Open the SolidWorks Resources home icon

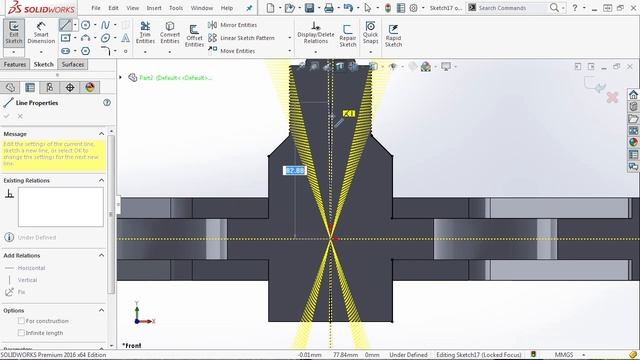click(633, 95)
